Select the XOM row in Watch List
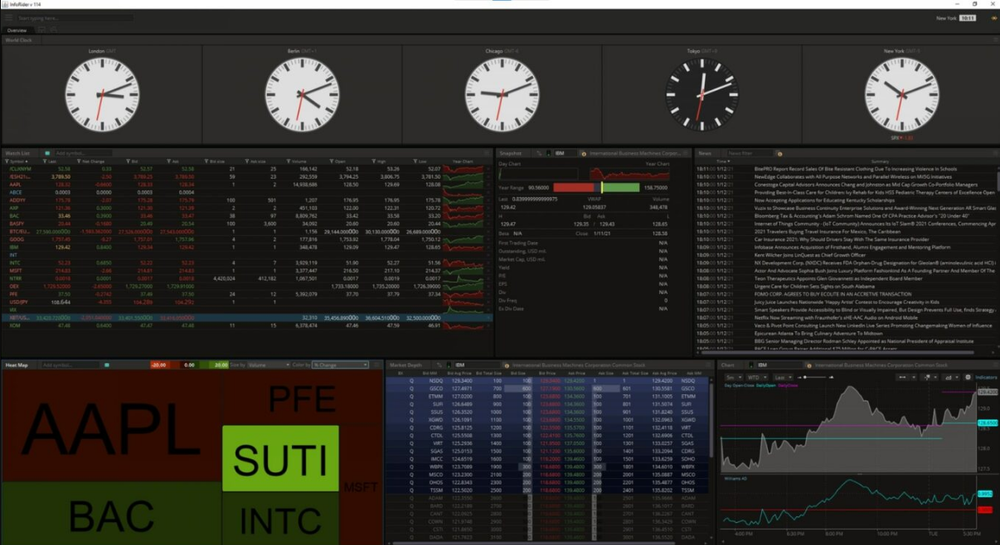This screenshot has height=545, width=1000. [246, 325]
